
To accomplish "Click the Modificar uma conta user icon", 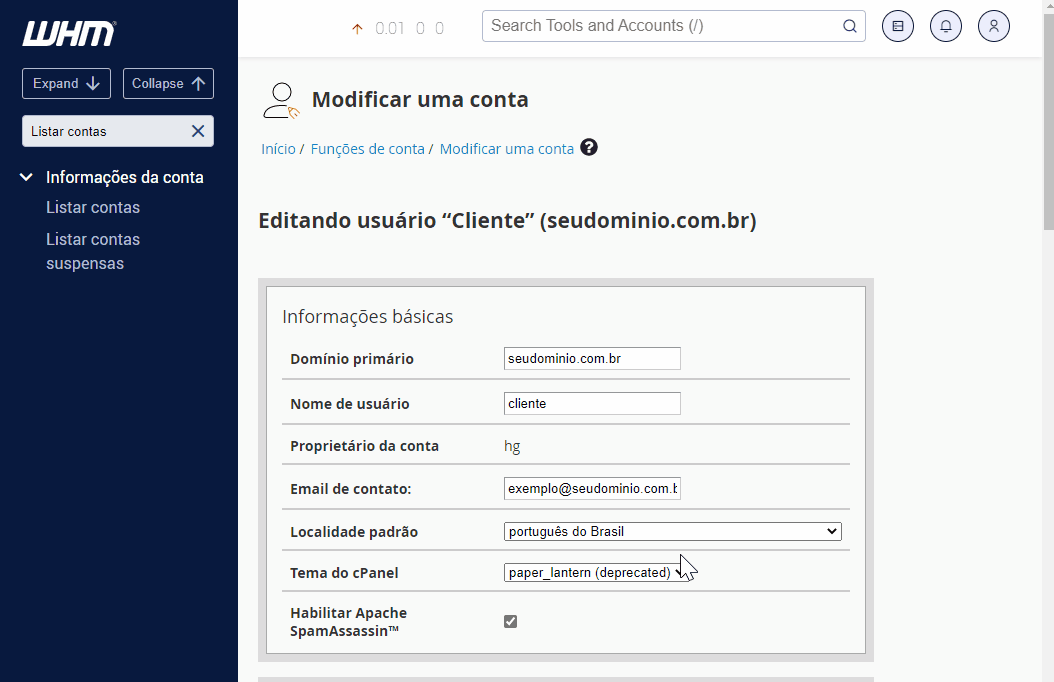I will [x=280, y=101].
